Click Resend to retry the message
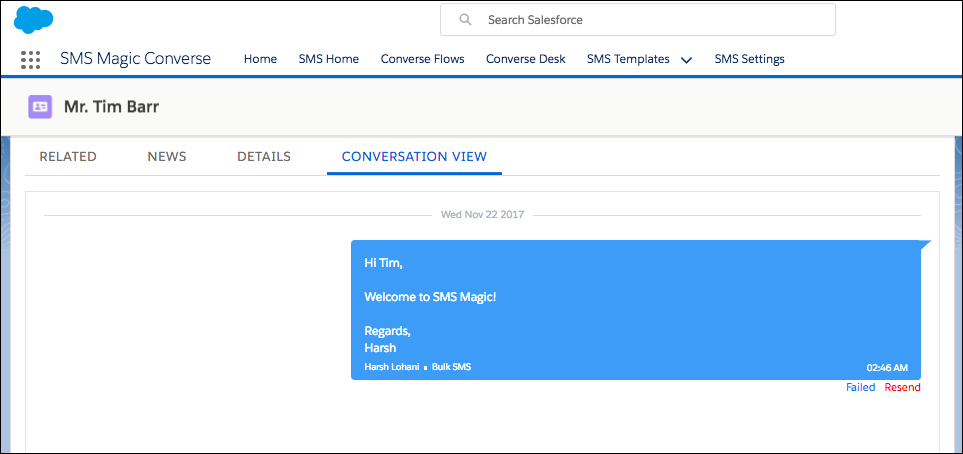 [902, 387]
